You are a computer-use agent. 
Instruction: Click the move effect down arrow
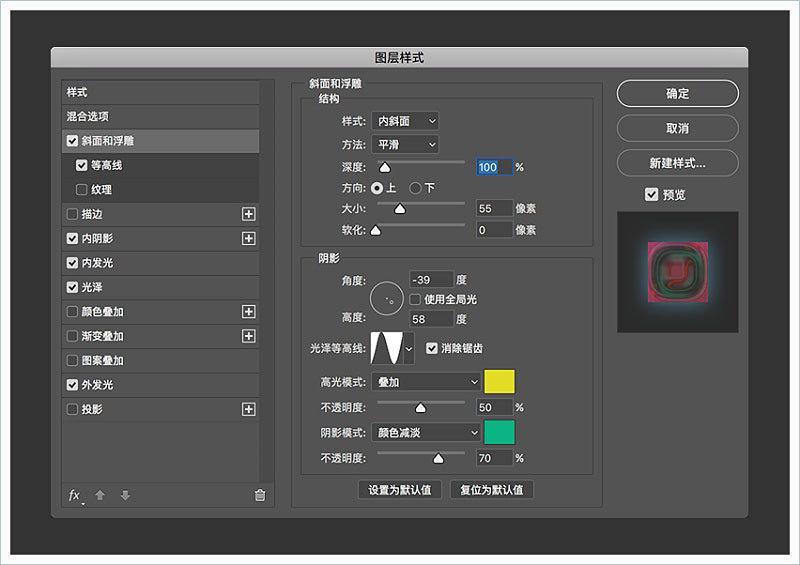pyautogui.click(x=125, y=495)
